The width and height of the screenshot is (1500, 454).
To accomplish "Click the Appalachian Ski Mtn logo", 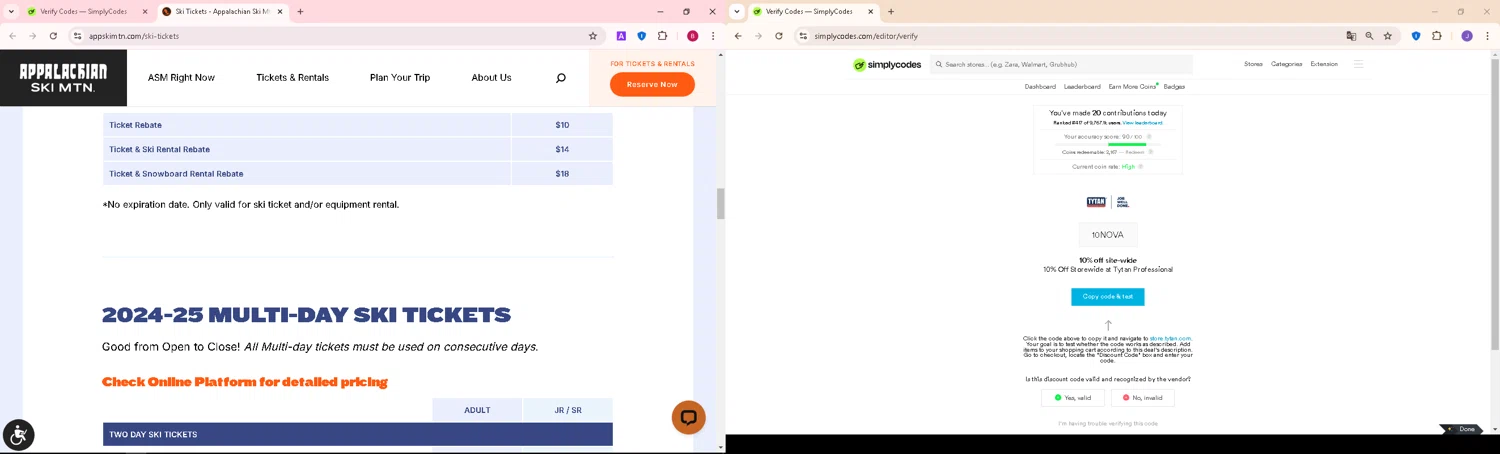I will (x=63, y=78).
